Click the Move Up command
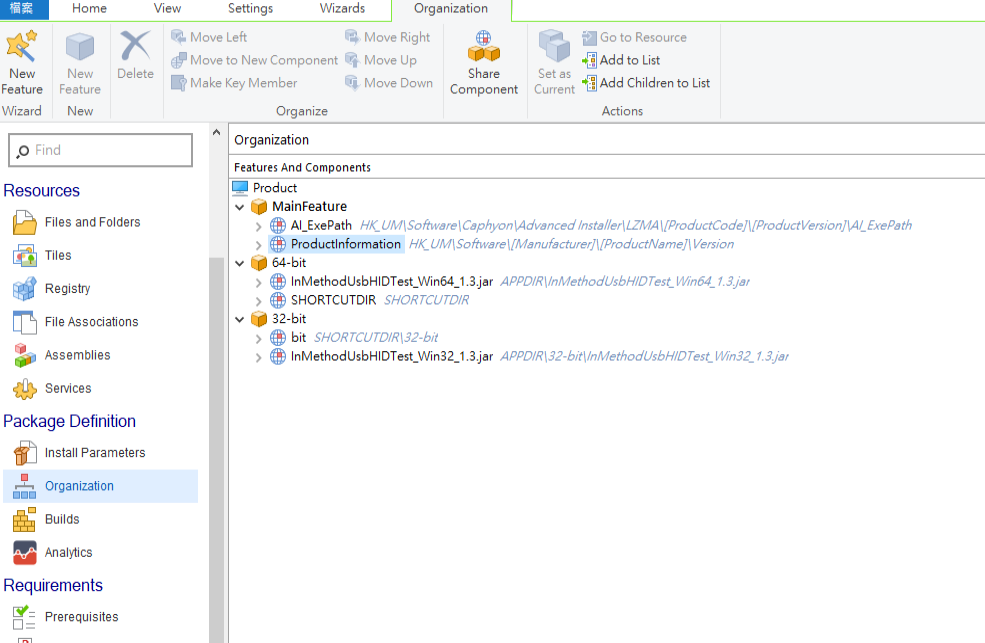985x643 pixels. click(381, 60)
